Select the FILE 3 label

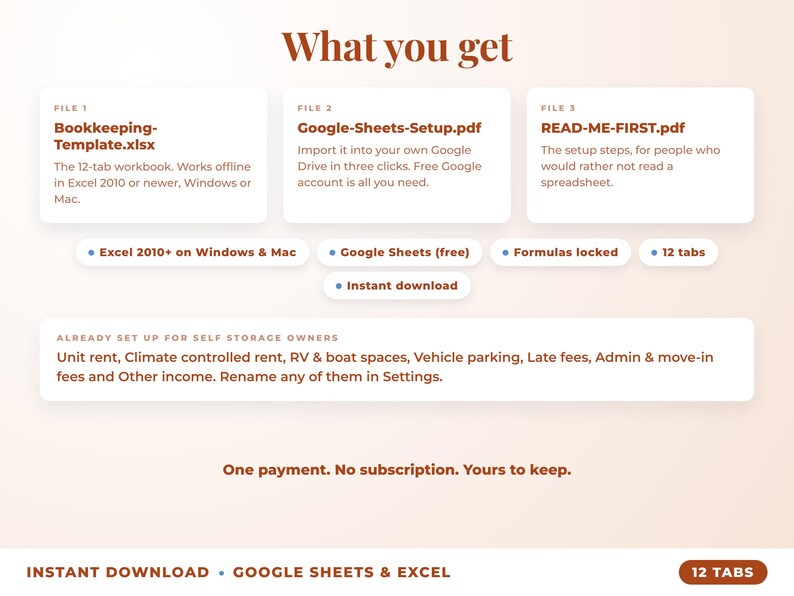pos(558,108)
